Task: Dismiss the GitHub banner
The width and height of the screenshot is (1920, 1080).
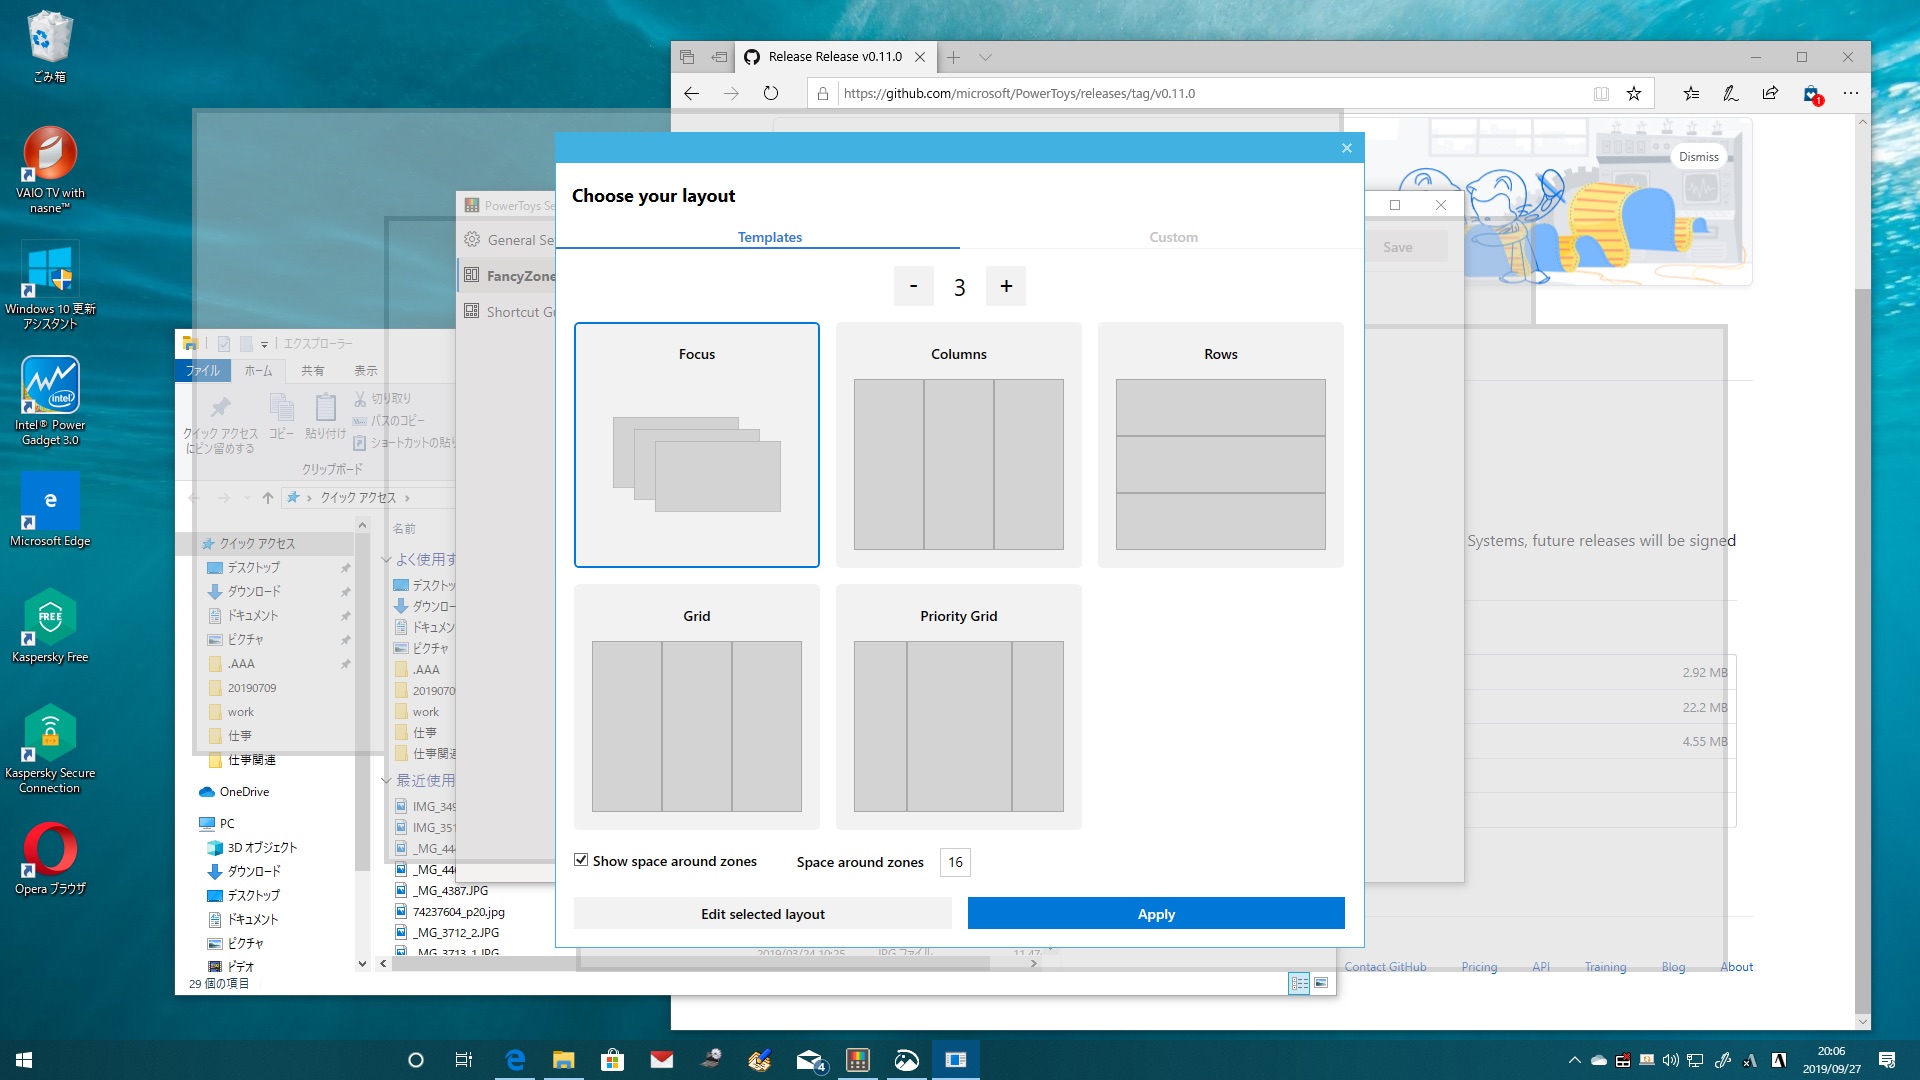Action: point(1699,156)
